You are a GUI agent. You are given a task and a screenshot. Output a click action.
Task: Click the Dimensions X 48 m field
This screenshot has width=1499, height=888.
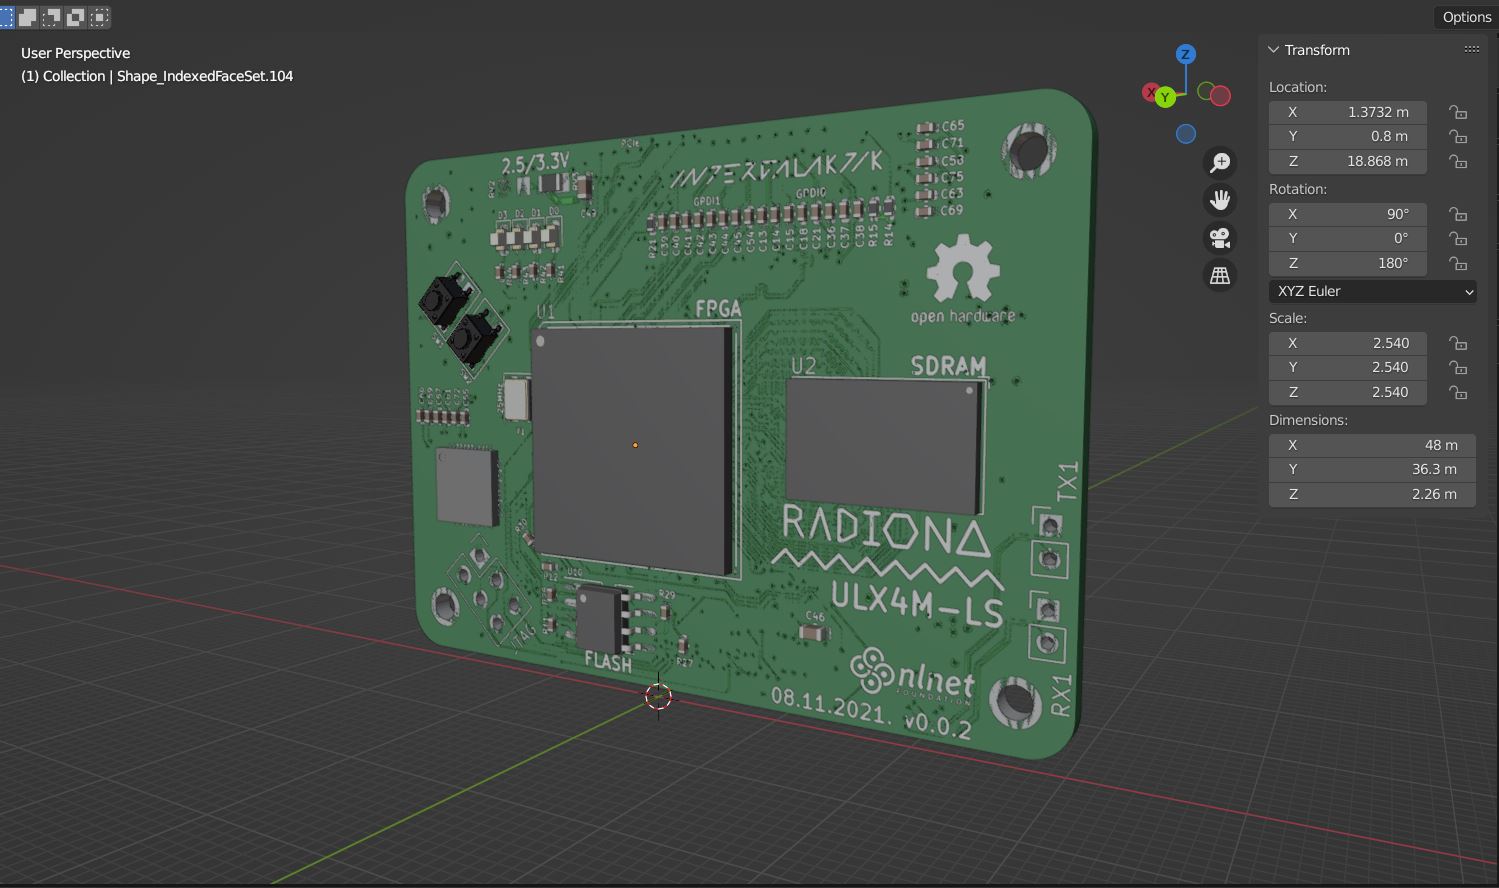(x=1371, y=445)
